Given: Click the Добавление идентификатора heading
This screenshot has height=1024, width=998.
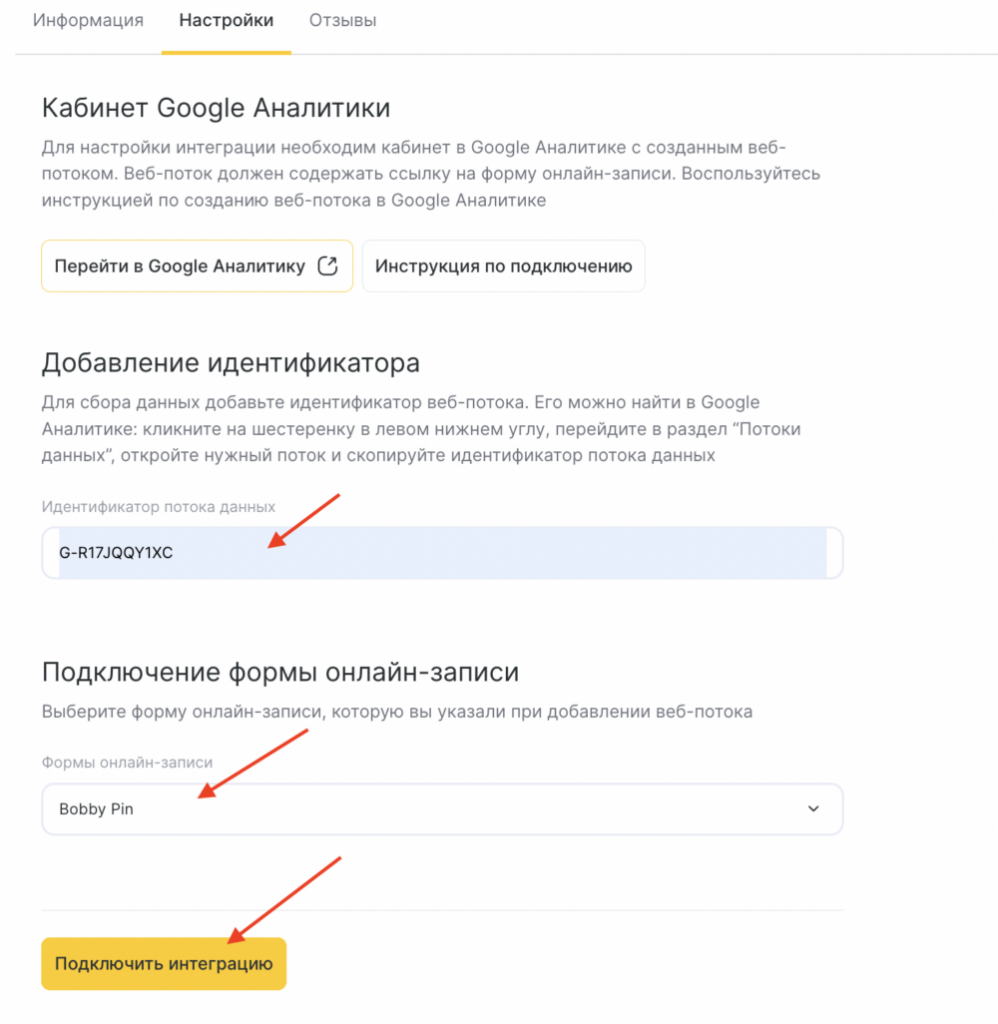Looking at the screenshot, I should [230, 362].
